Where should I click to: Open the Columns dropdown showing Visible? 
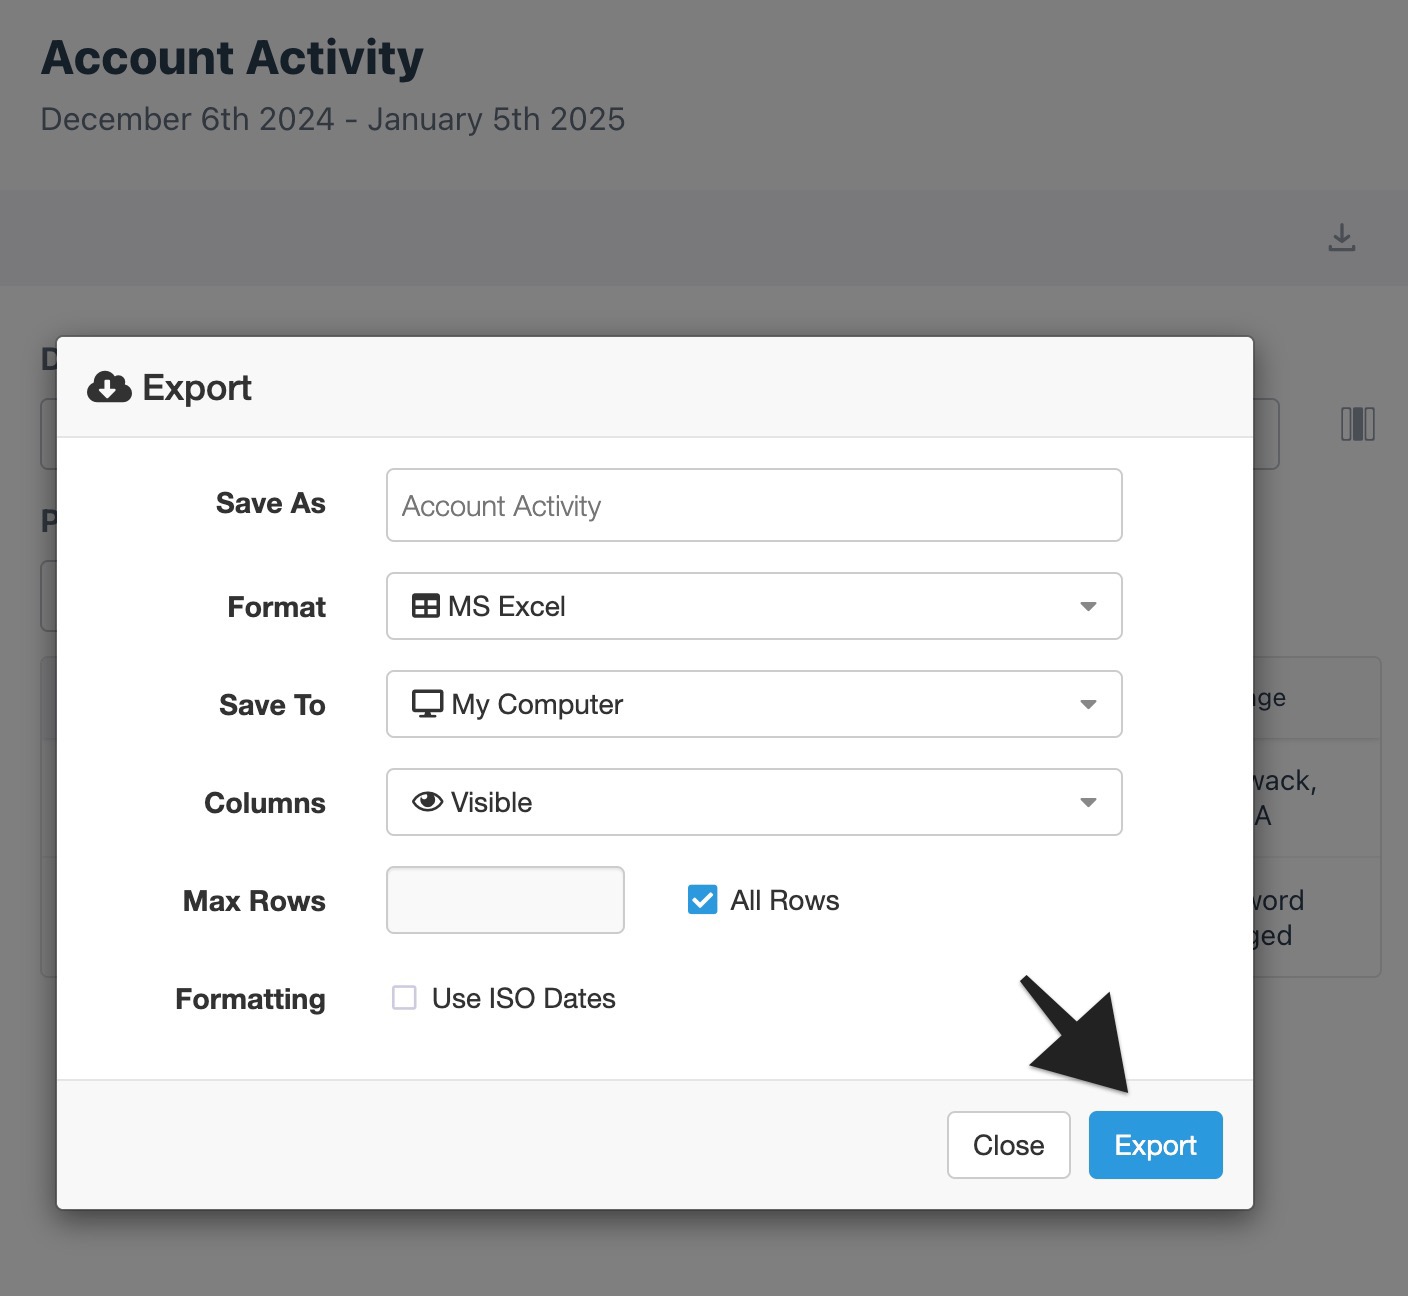(754, 802)
